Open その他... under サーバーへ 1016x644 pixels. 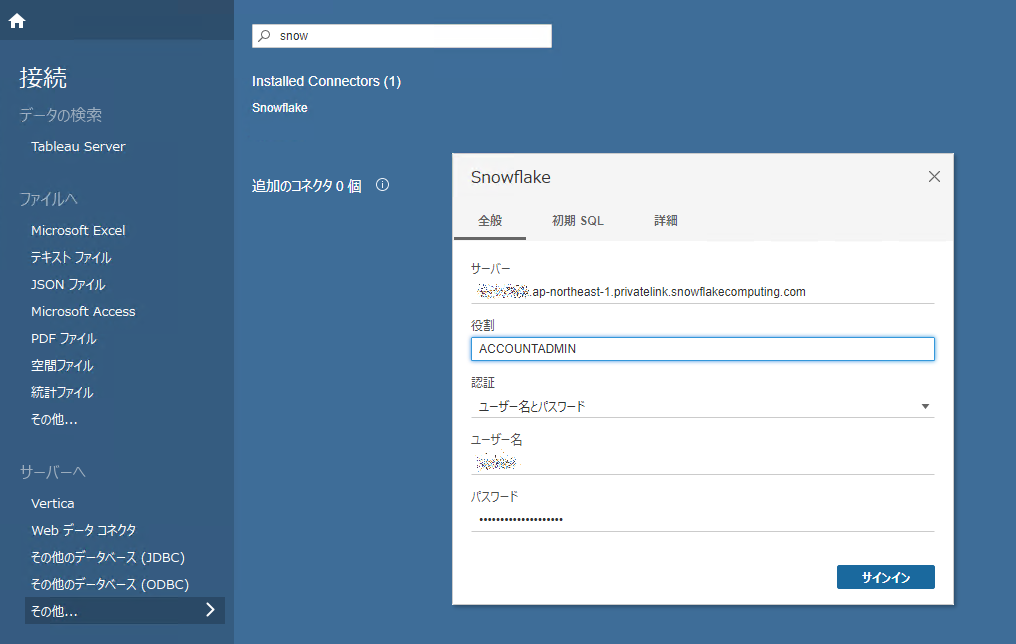click(x=124, y=610)
